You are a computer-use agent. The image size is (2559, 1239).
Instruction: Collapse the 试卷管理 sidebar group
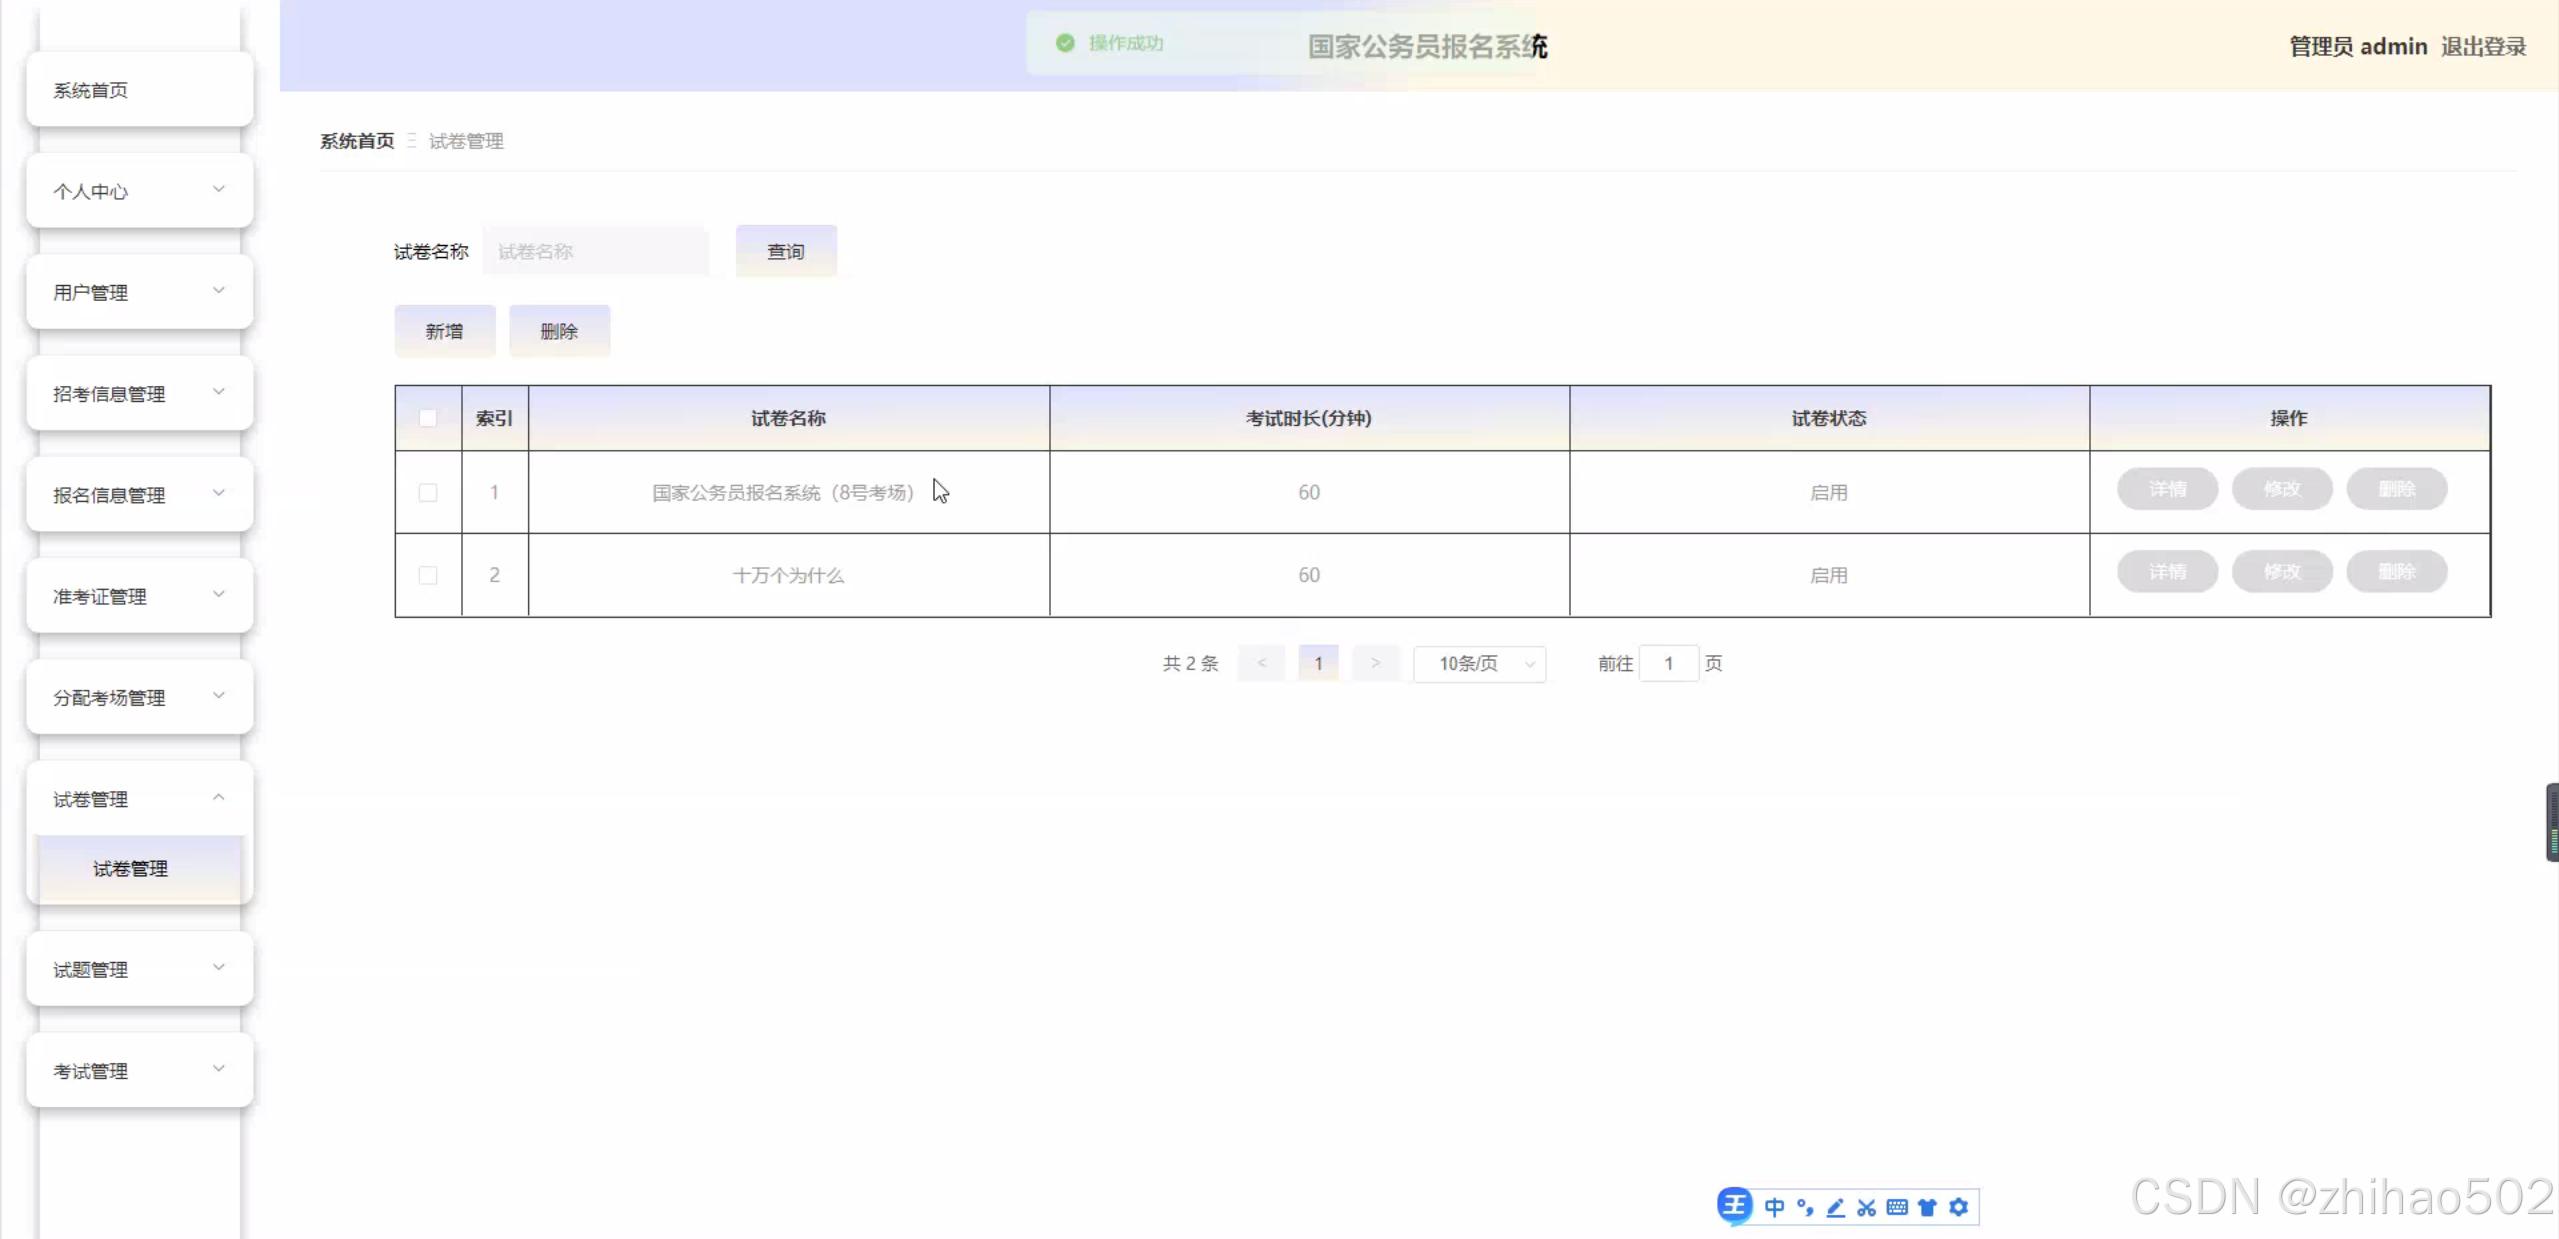tap(140, 799)
